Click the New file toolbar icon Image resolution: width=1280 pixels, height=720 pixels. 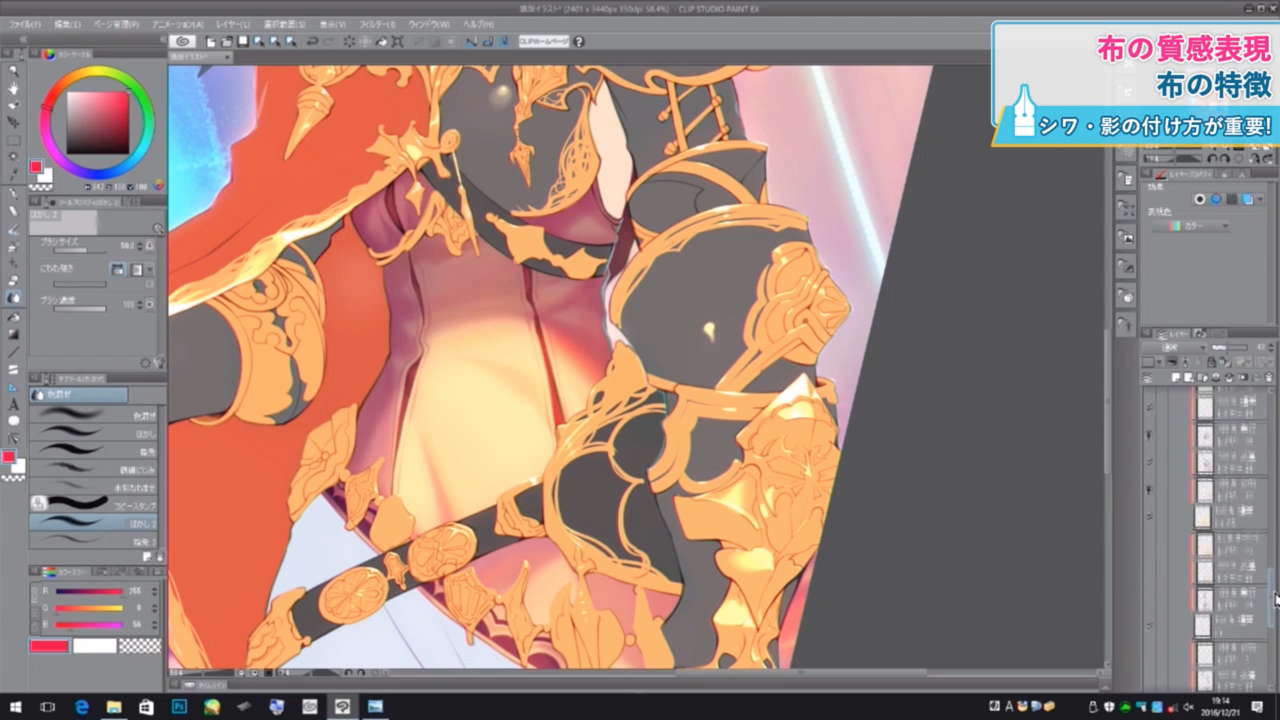point(211,41)
